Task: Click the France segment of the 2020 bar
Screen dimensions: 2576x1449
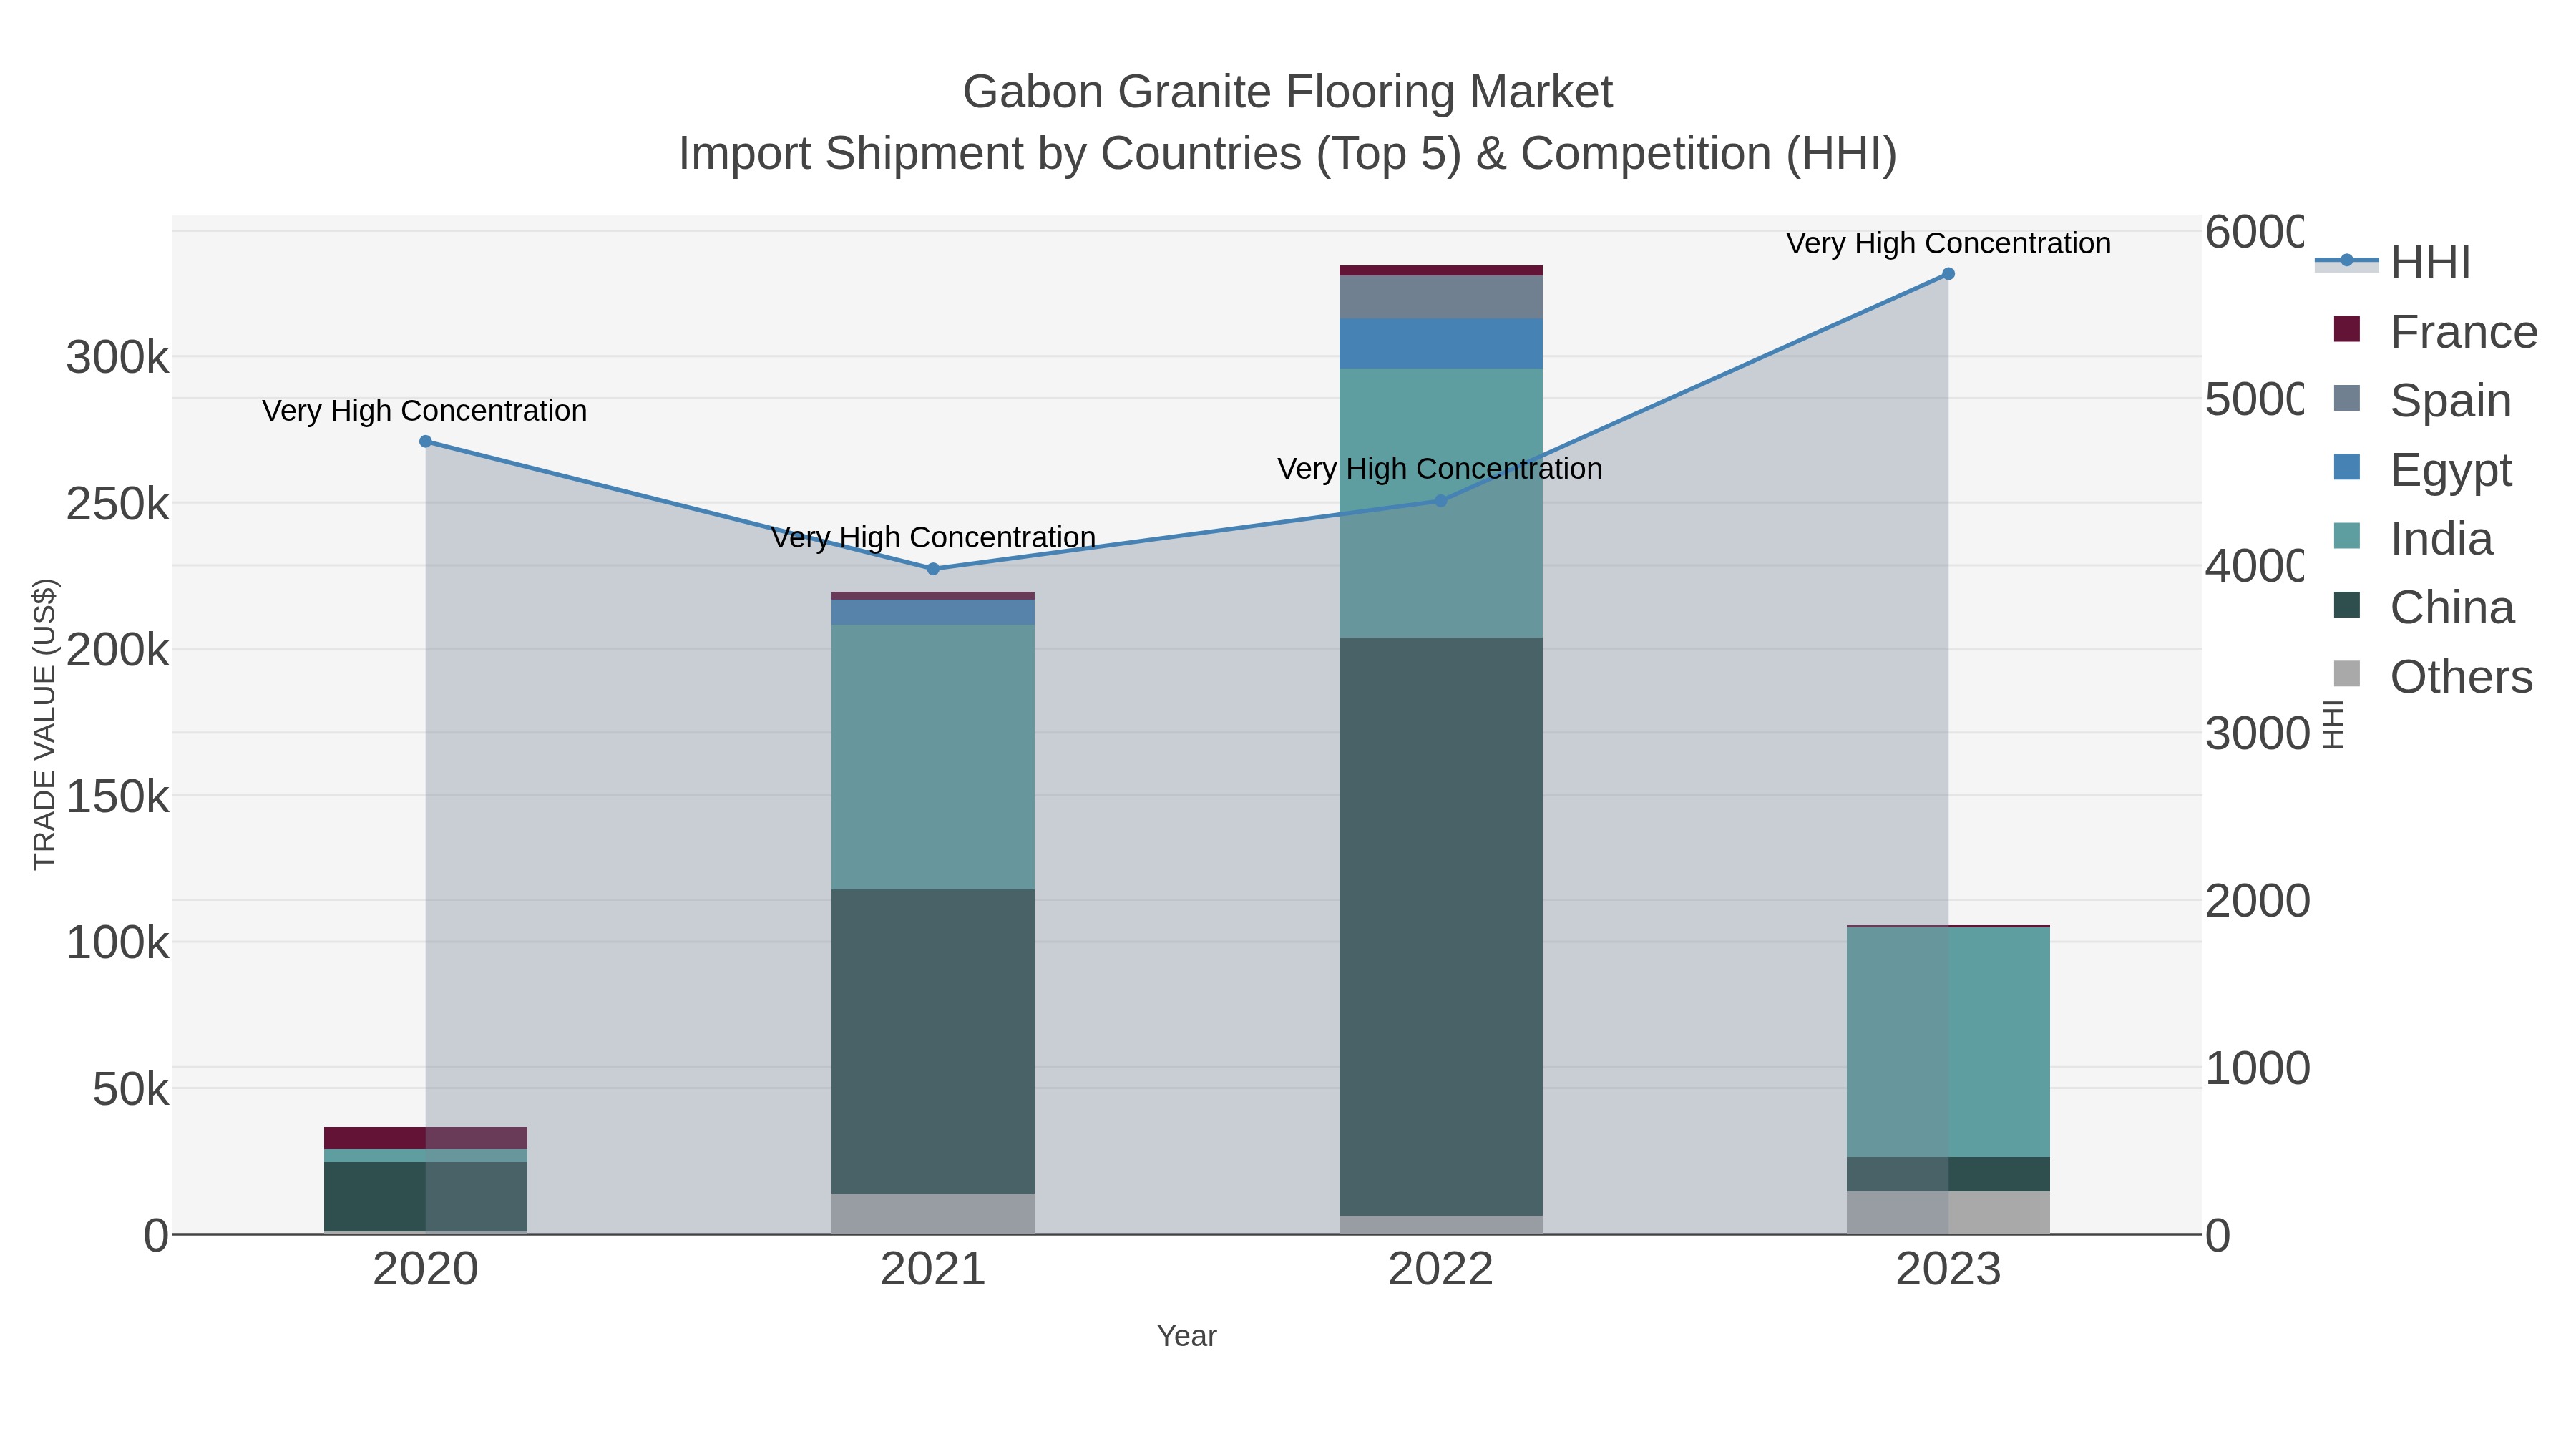Action: (x=426, y=1139)
